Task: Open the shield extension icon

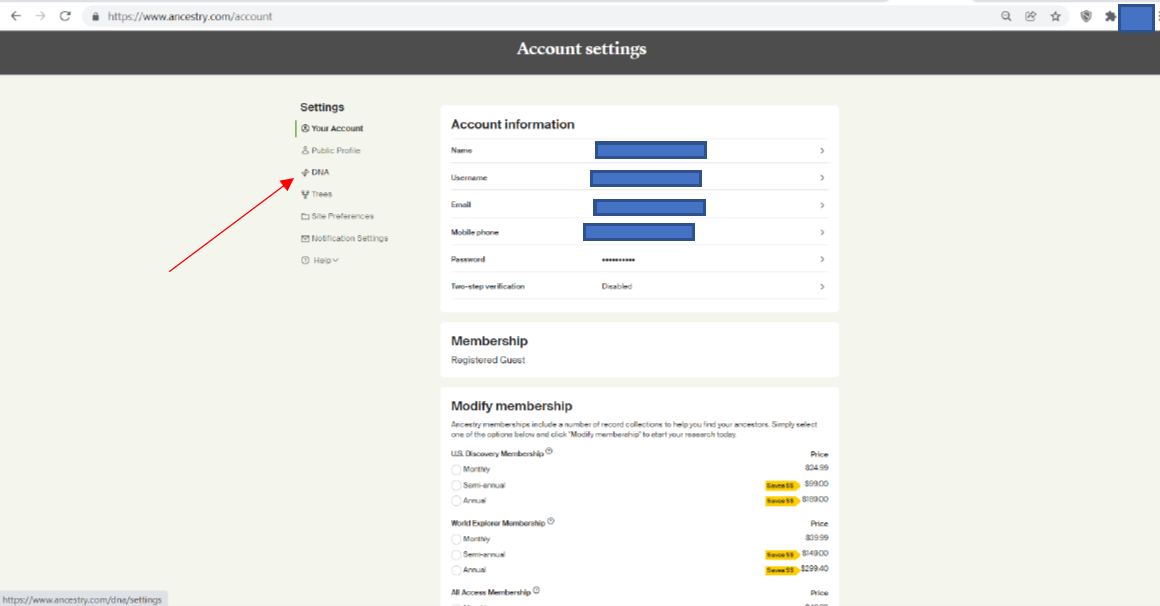Action: (x=1086, y=16)
